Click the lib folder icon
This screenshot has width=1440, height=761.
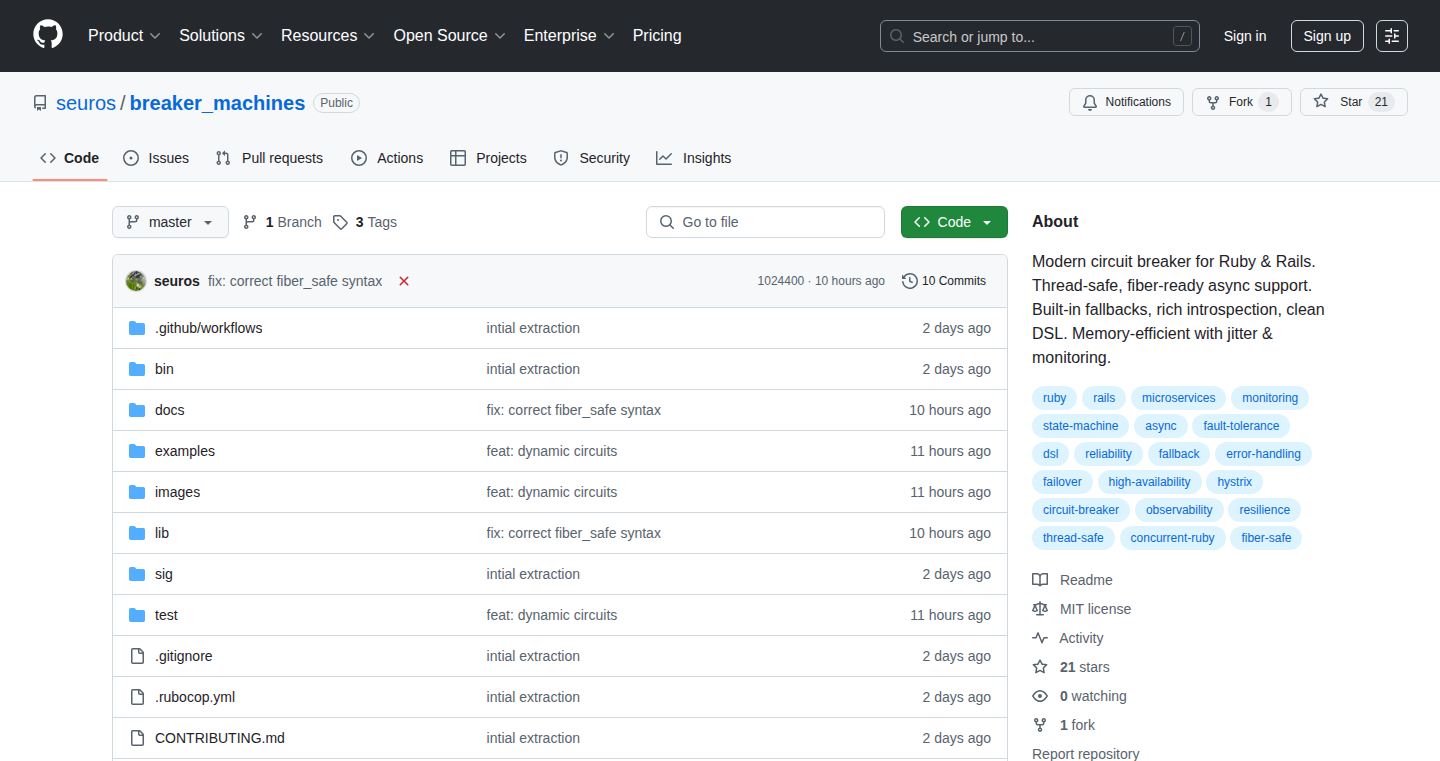[x=137, y=533]
